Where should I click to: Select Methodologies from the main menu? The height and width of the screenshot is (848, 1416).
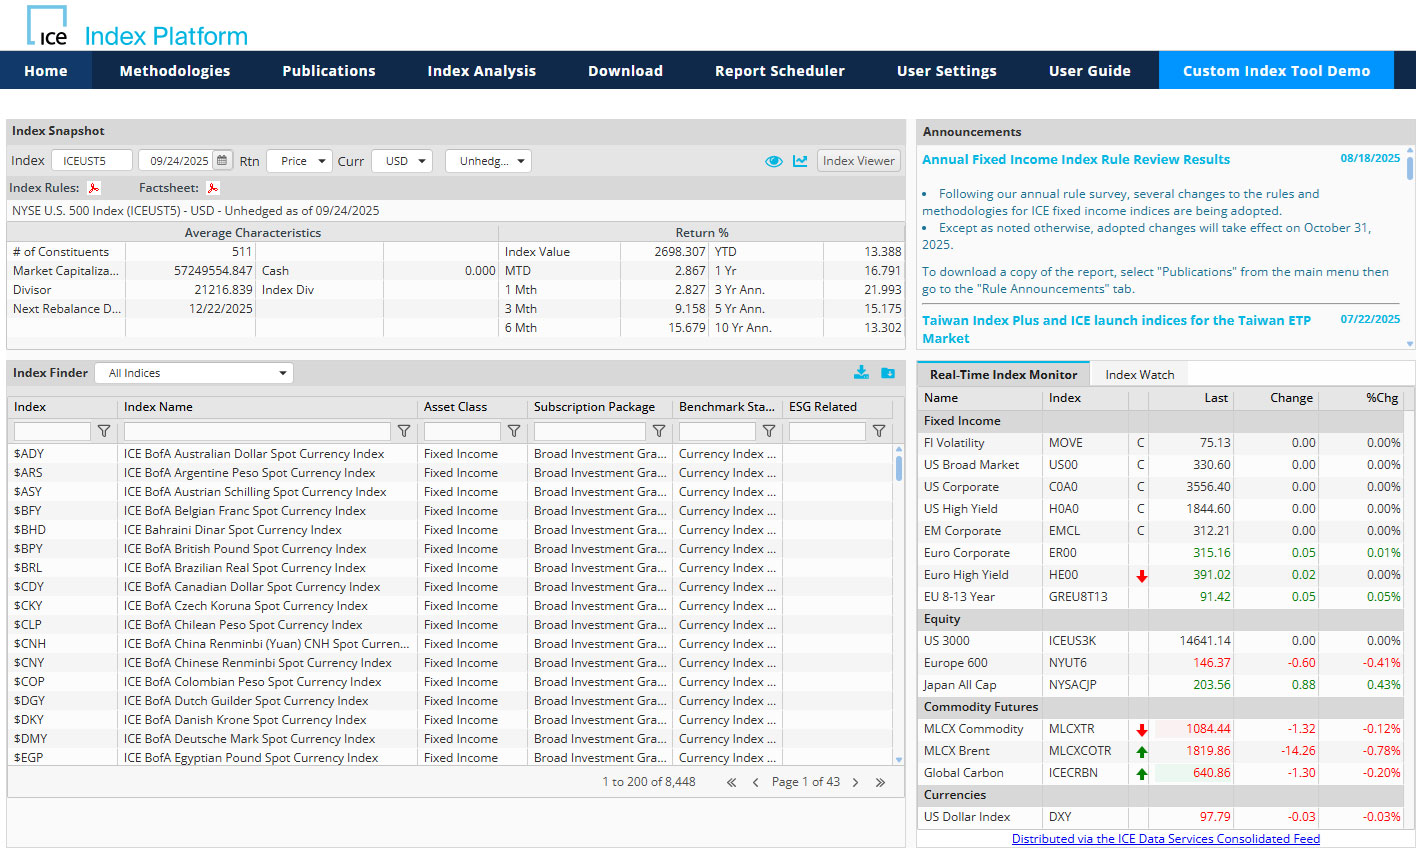(x=174, y=70)
